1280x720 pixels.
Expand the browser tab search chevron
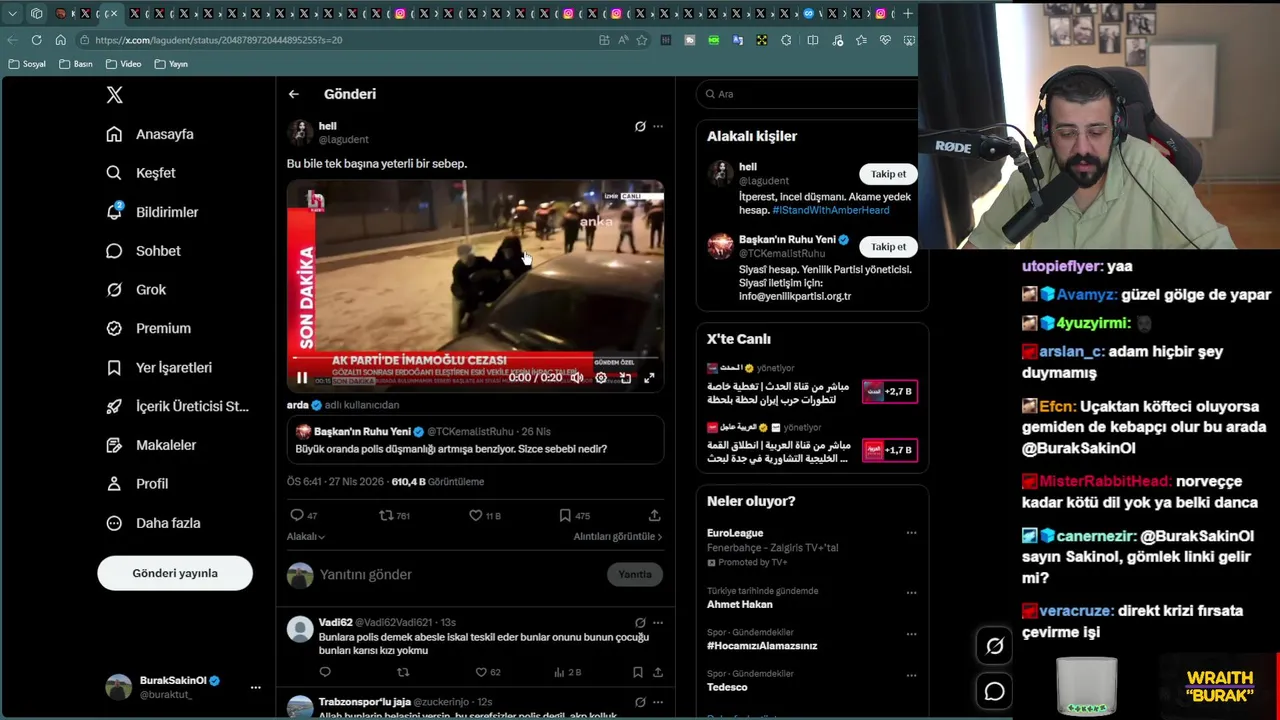[x=12, y=13]
